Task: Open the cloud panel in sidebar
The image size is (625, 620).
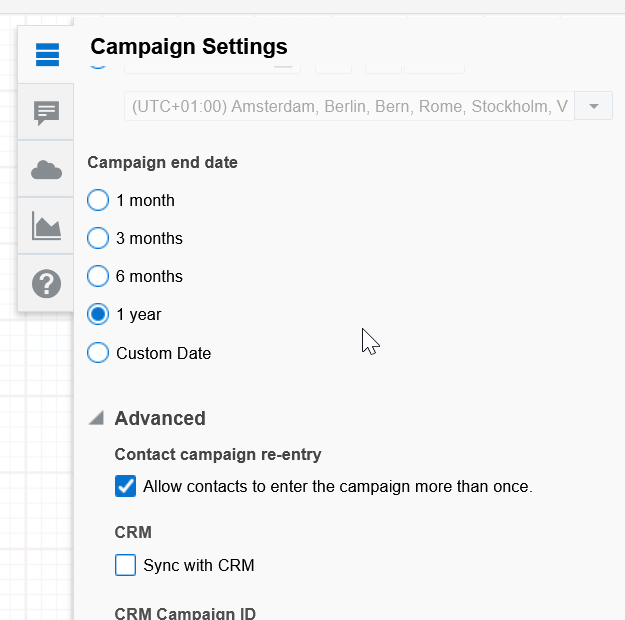Action: 47,170
